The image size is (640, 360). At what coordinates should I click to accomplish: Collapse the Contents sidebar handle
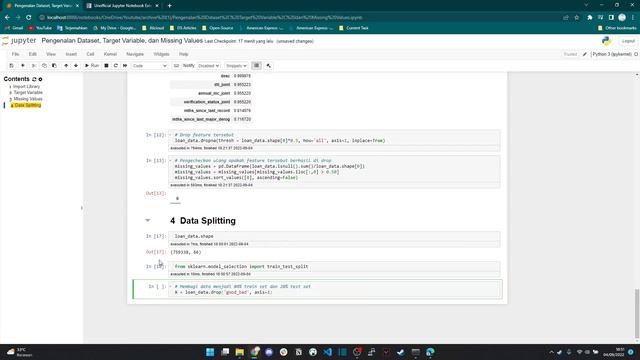coord(82,208)
